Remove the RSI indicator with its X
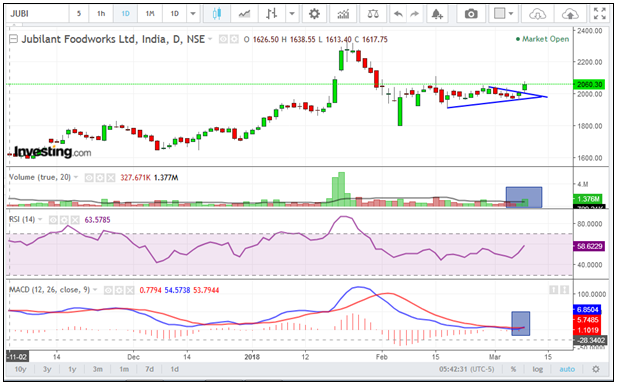618x386 pixels. 74,220
